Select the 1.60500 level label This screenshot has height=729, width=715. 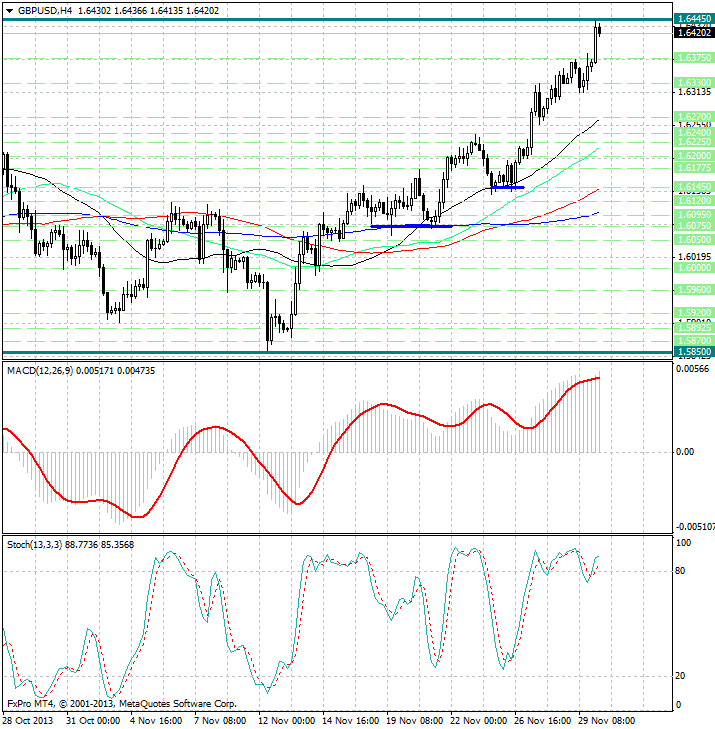[x=694, y=240]
